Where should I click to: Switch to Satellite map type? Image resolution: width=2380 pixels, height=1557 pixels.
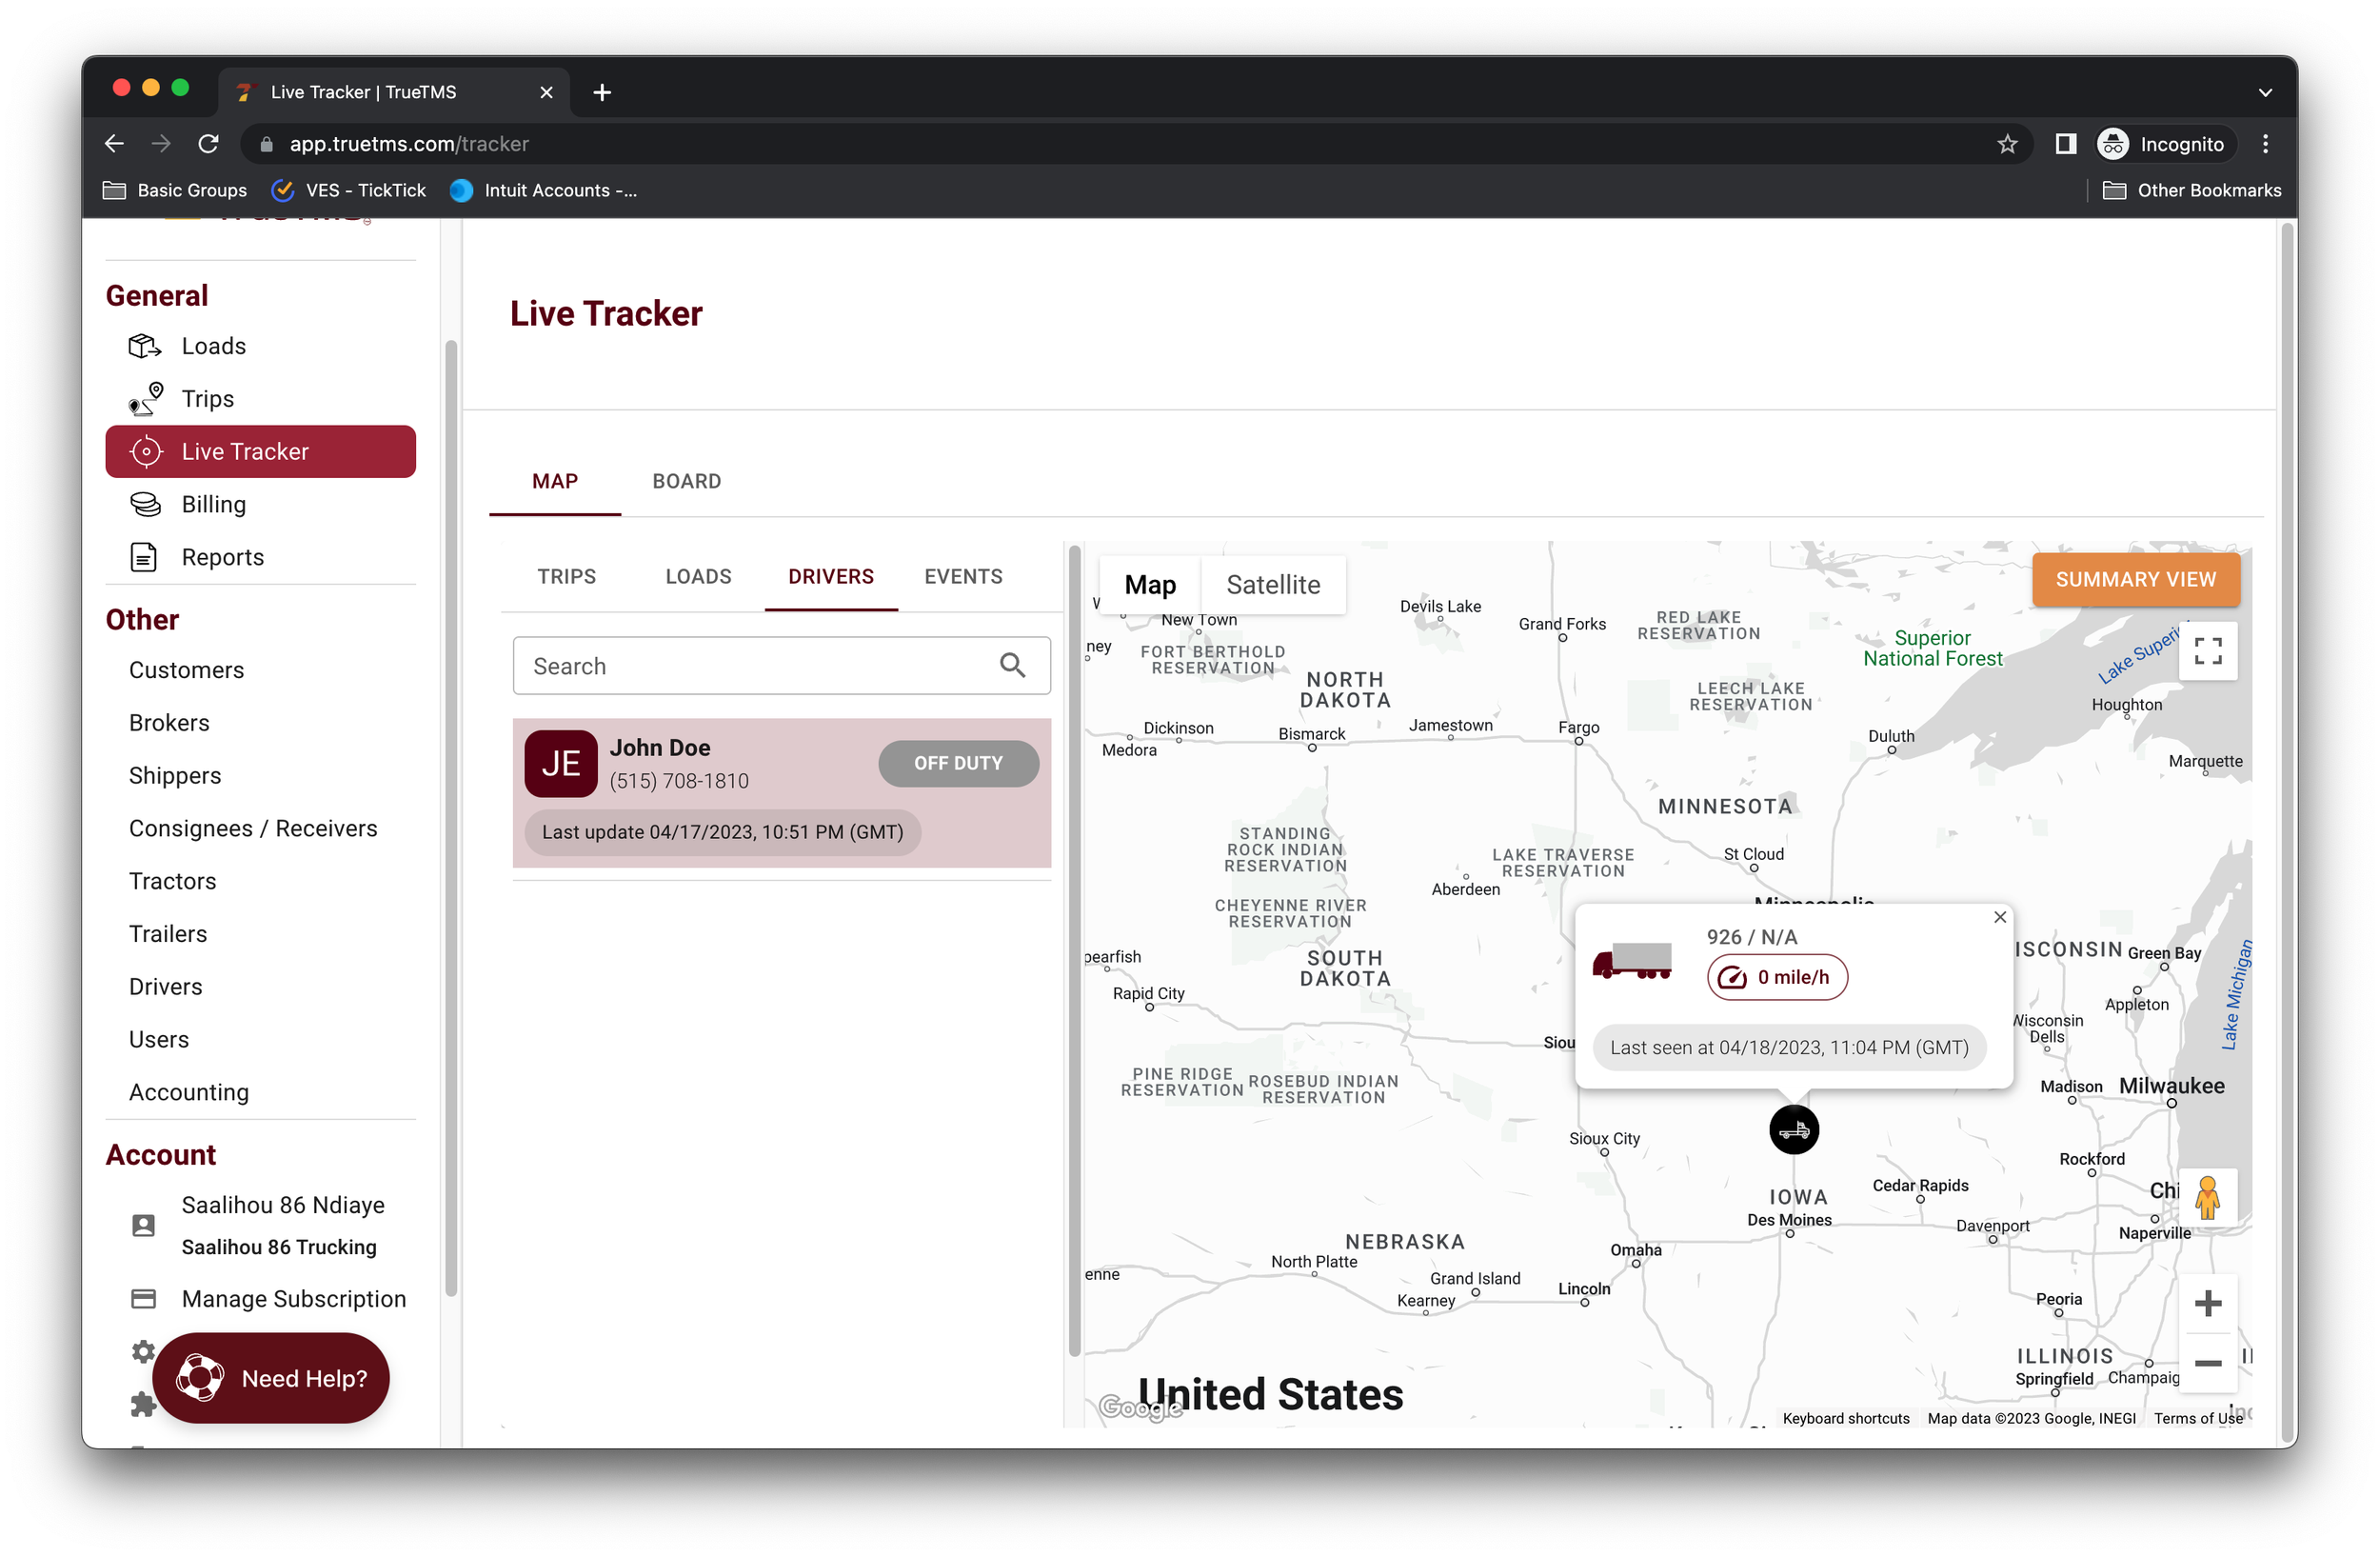coord(1273,585)
